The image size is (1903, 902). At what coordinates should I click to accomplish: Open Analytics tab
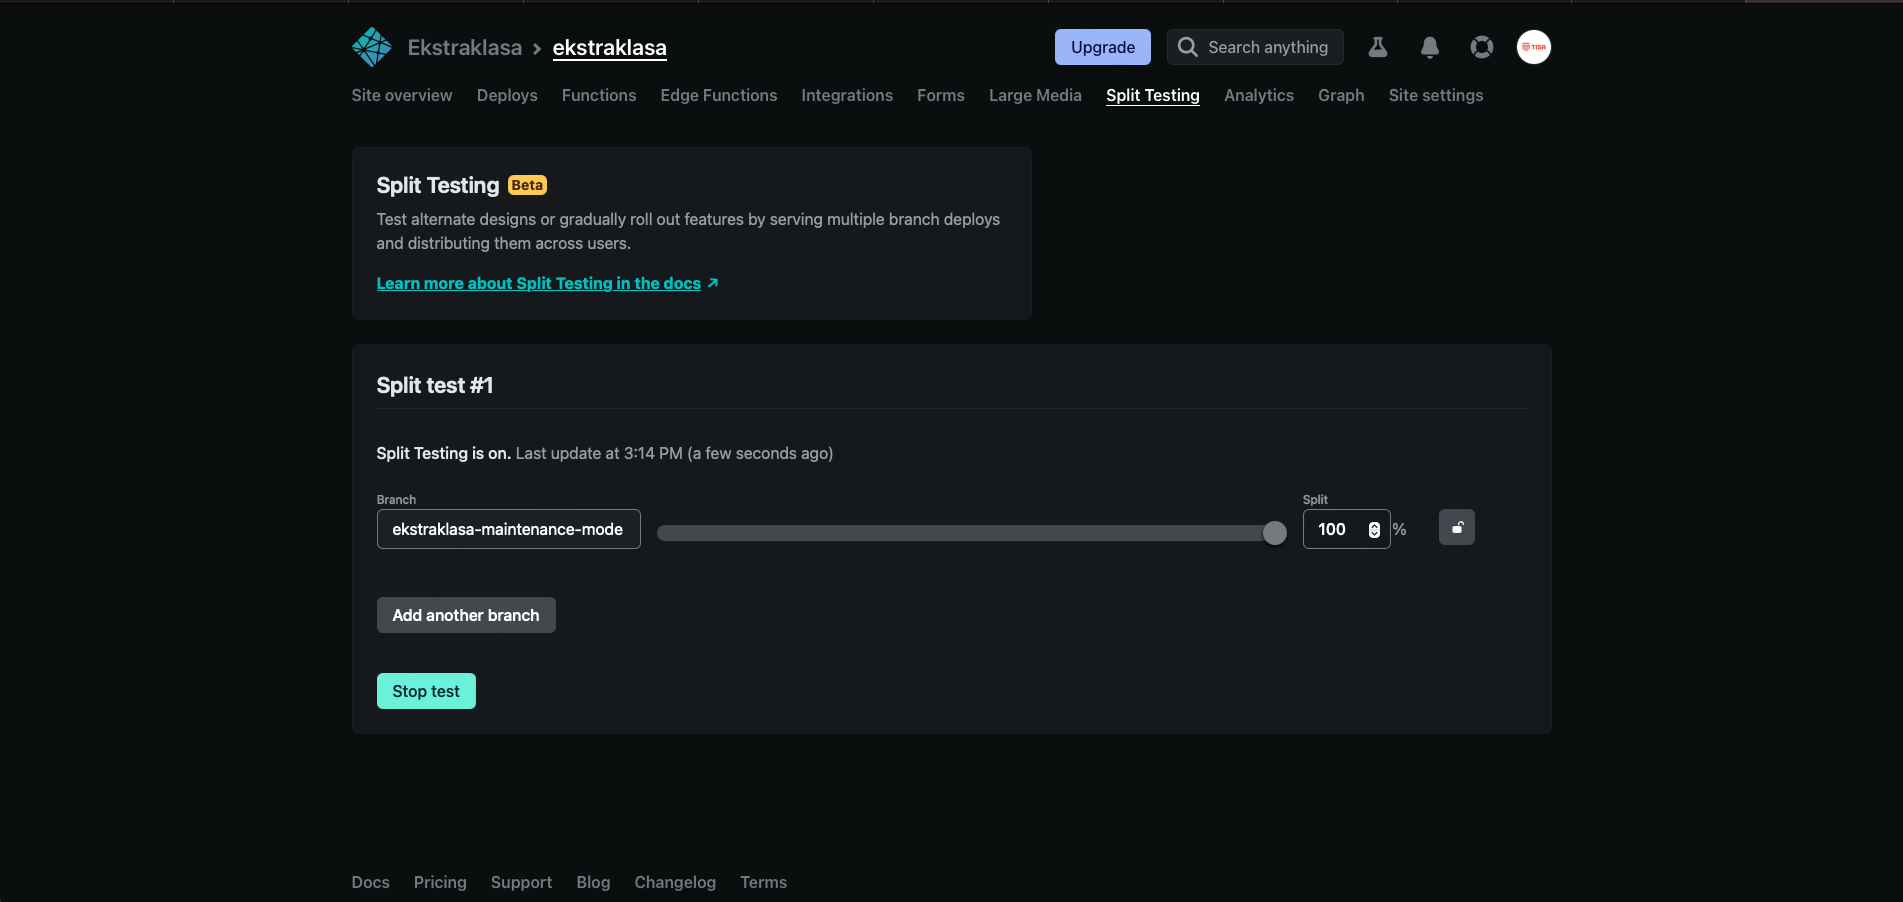point(1259,95)
